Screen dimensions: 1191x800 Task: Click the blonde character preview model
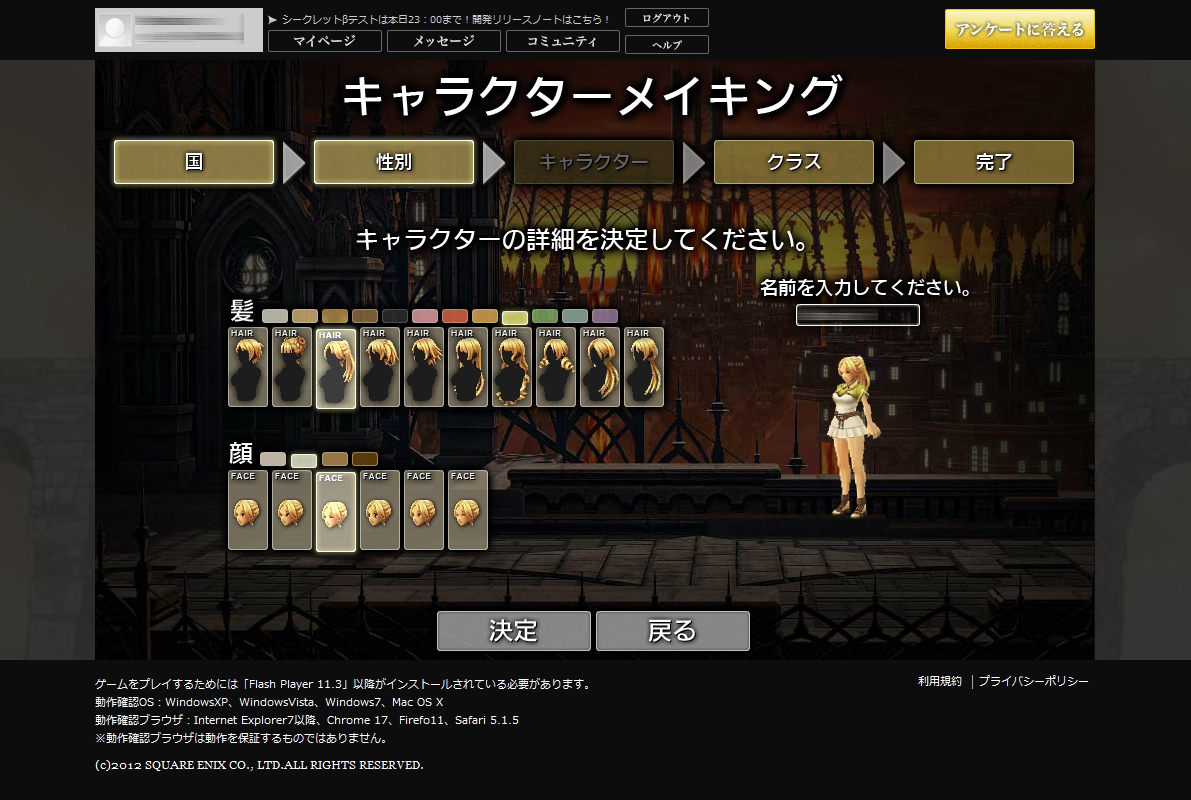854,437
